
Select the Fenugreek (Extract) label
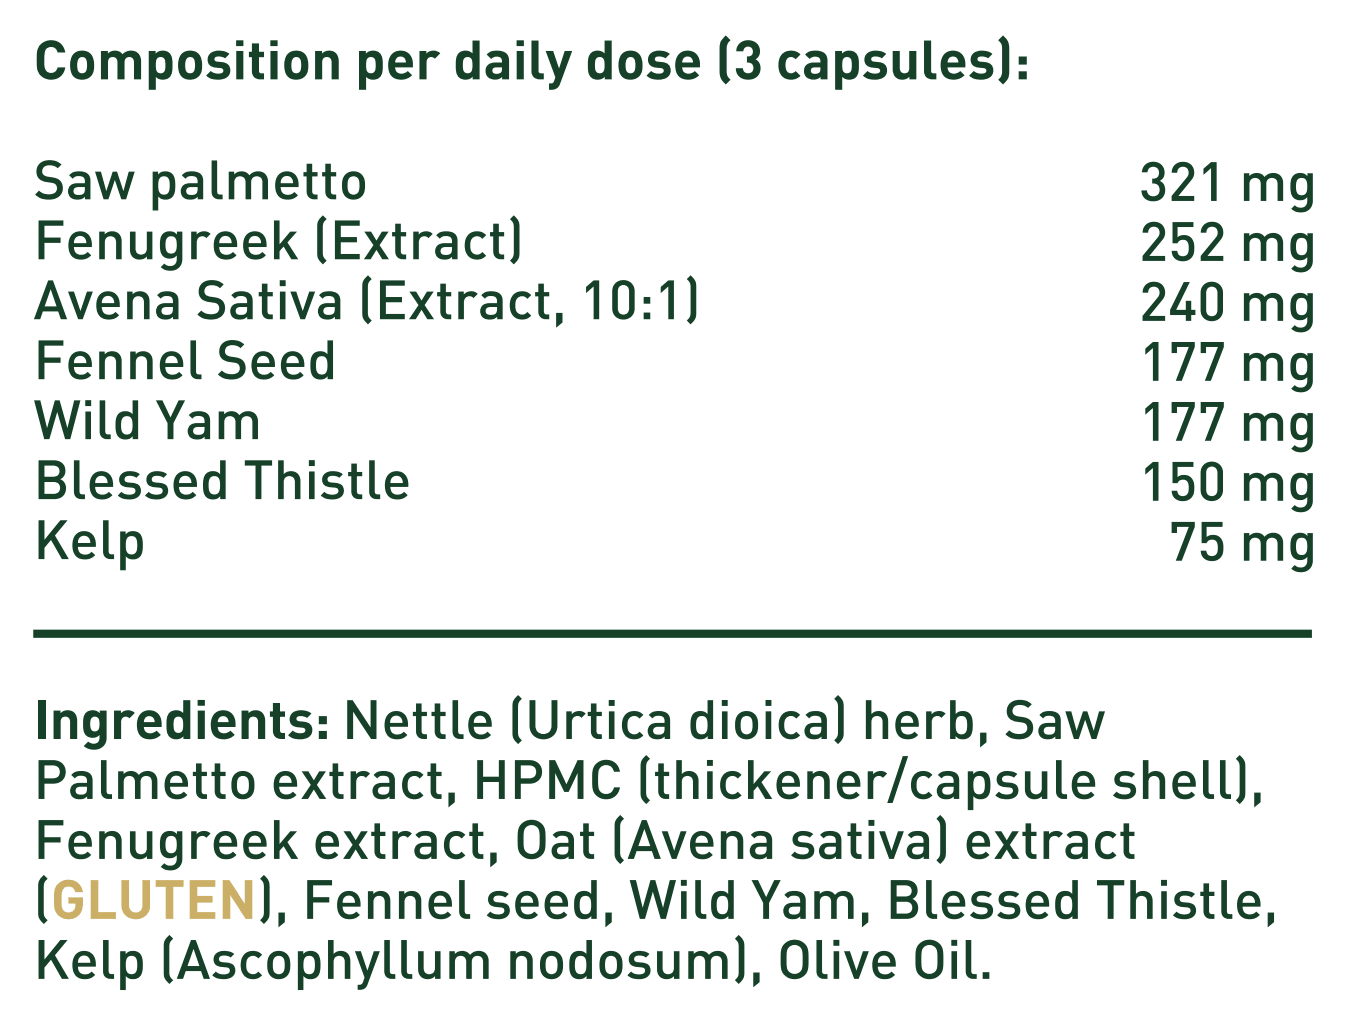coord(279,242)
